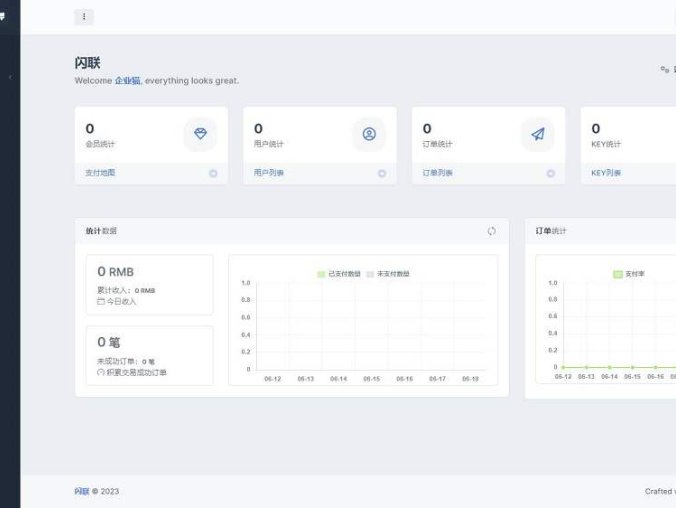Viewport: 676px width, 508px height.
Task: Click the 闪联 page heading
Action: (x=87, y=63)
